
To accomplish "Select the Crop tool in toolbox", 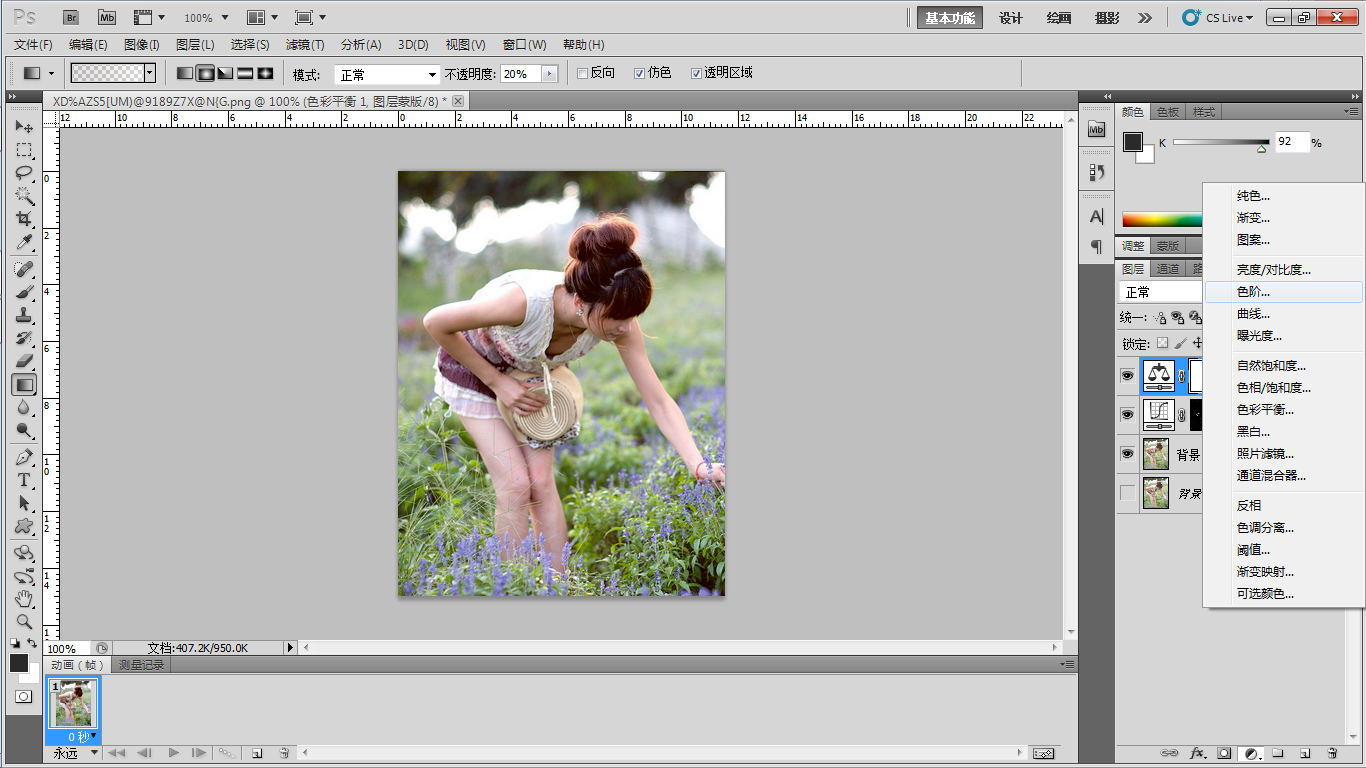I will 24,218.
